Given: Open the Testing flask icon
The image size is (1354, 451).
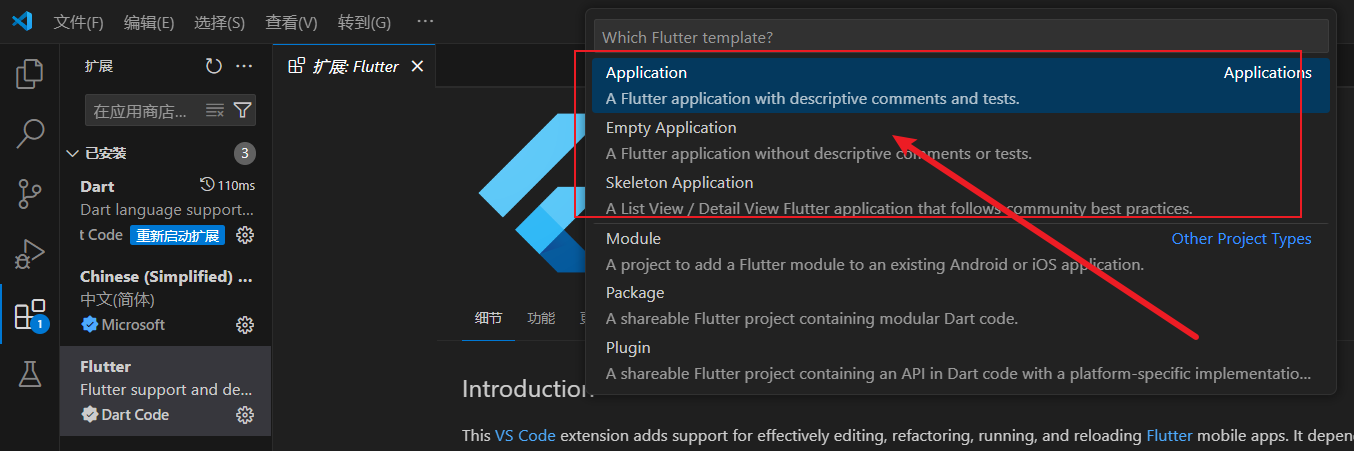Looking at the screenshot, I should 30,375.
